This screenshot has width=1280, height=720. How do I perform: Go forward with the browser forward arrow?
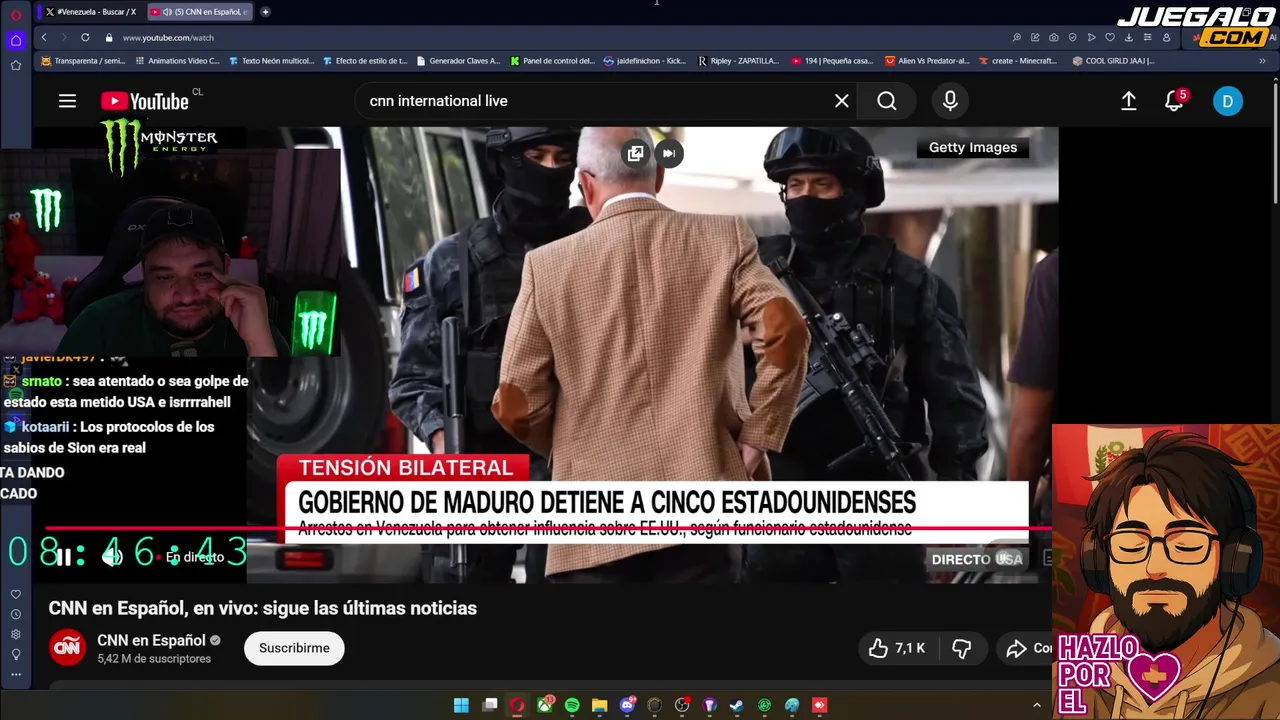click(63, 37)
